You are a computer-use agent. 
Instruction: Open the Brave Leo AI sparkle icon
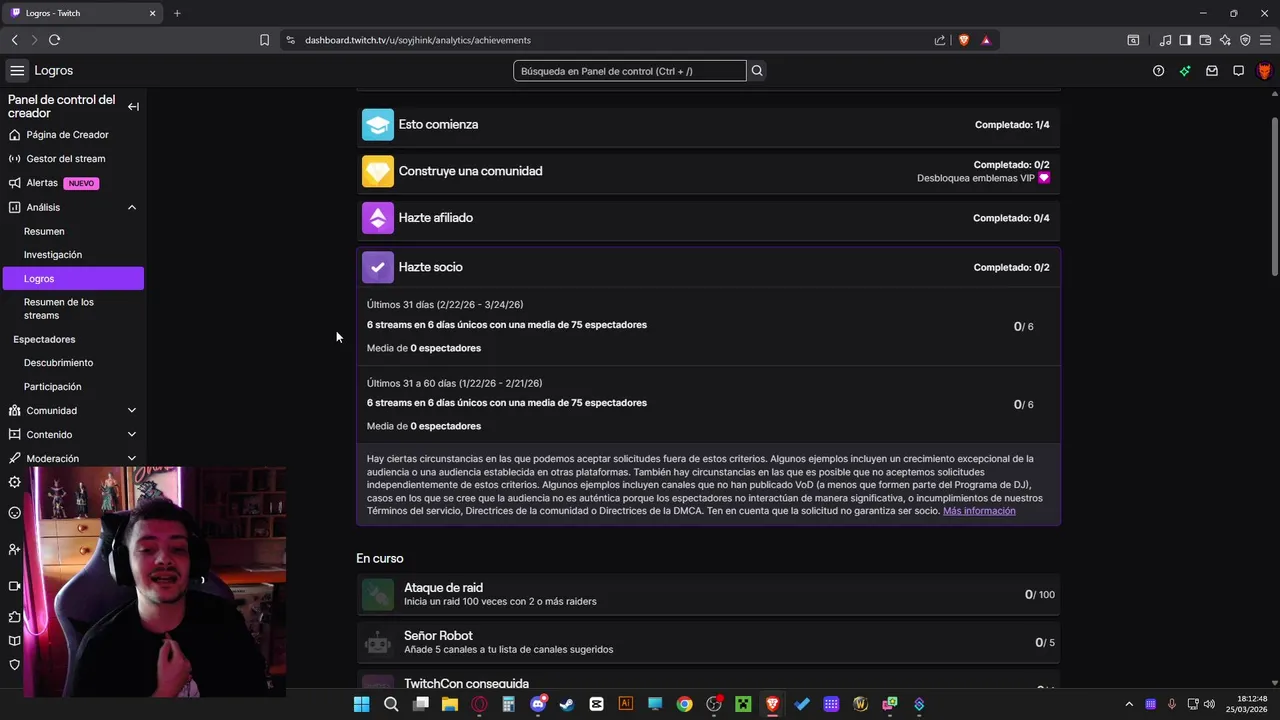click(x=1225, y=40)
